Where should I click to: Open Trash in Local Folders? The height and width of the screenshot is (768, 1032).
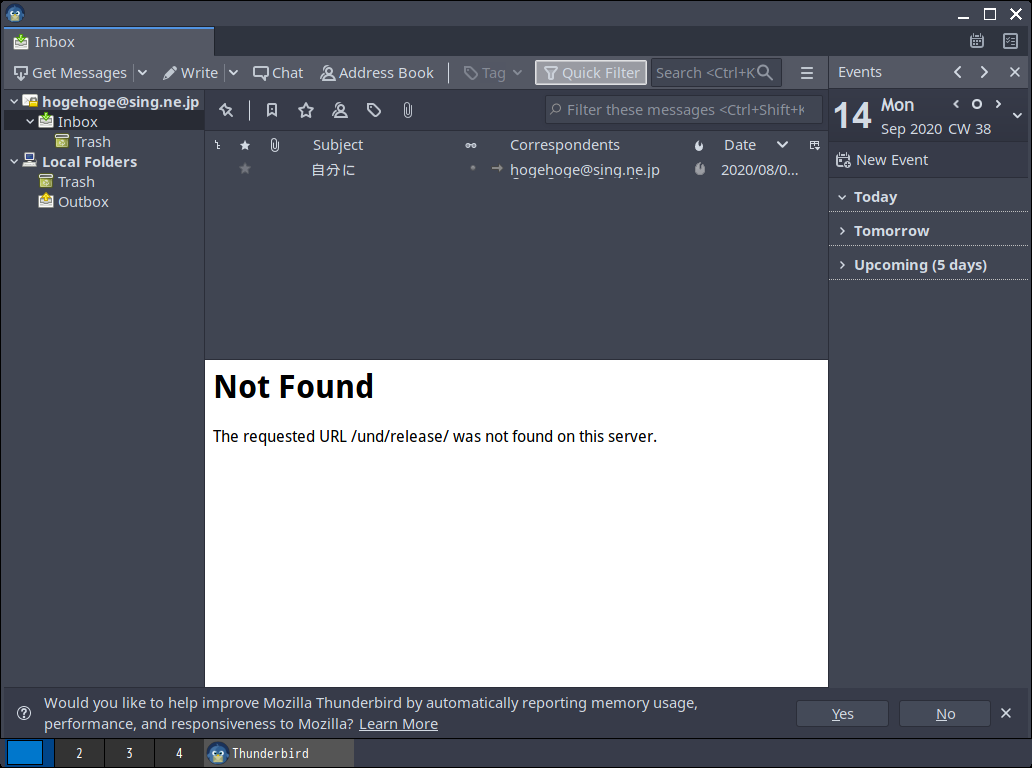click(76, 182)
